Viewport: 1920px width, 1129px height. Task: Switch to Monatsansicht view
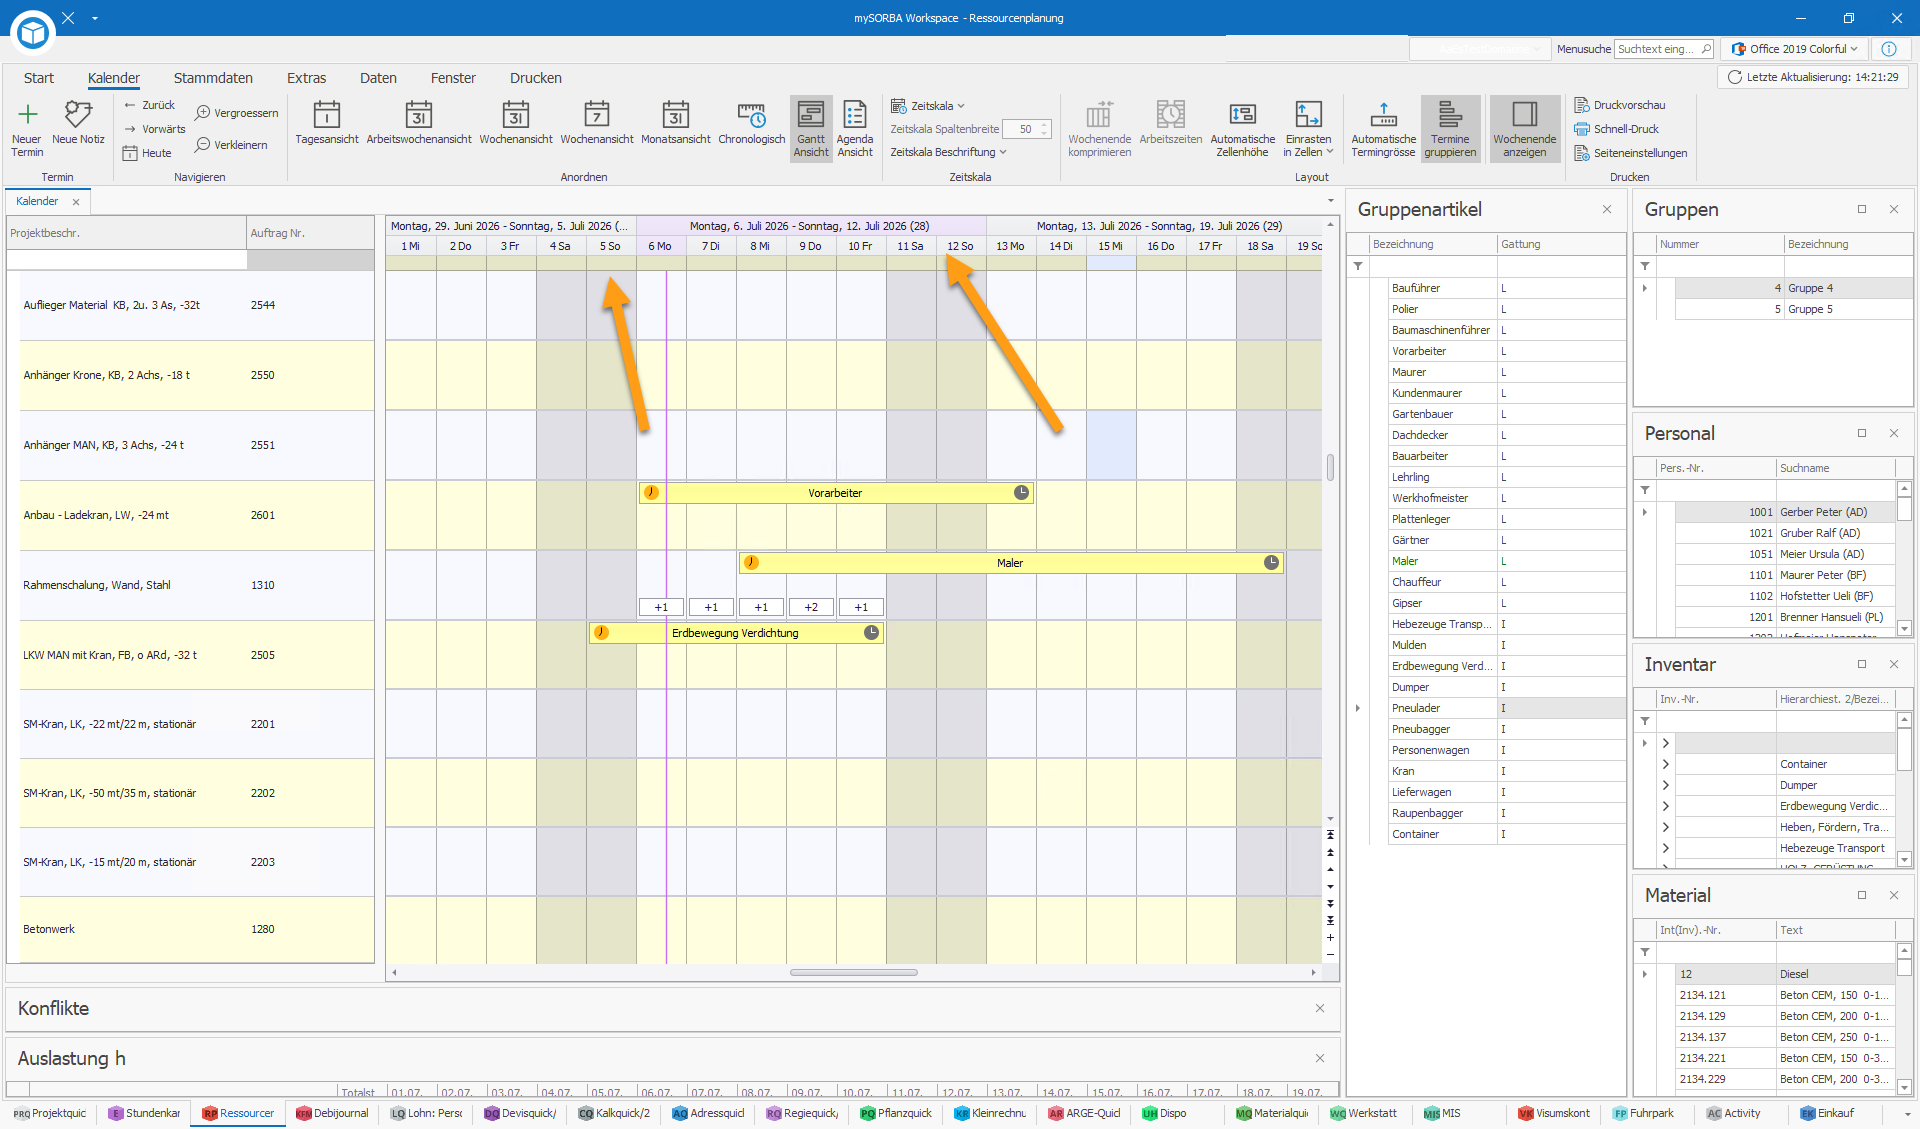click(675, 115)
